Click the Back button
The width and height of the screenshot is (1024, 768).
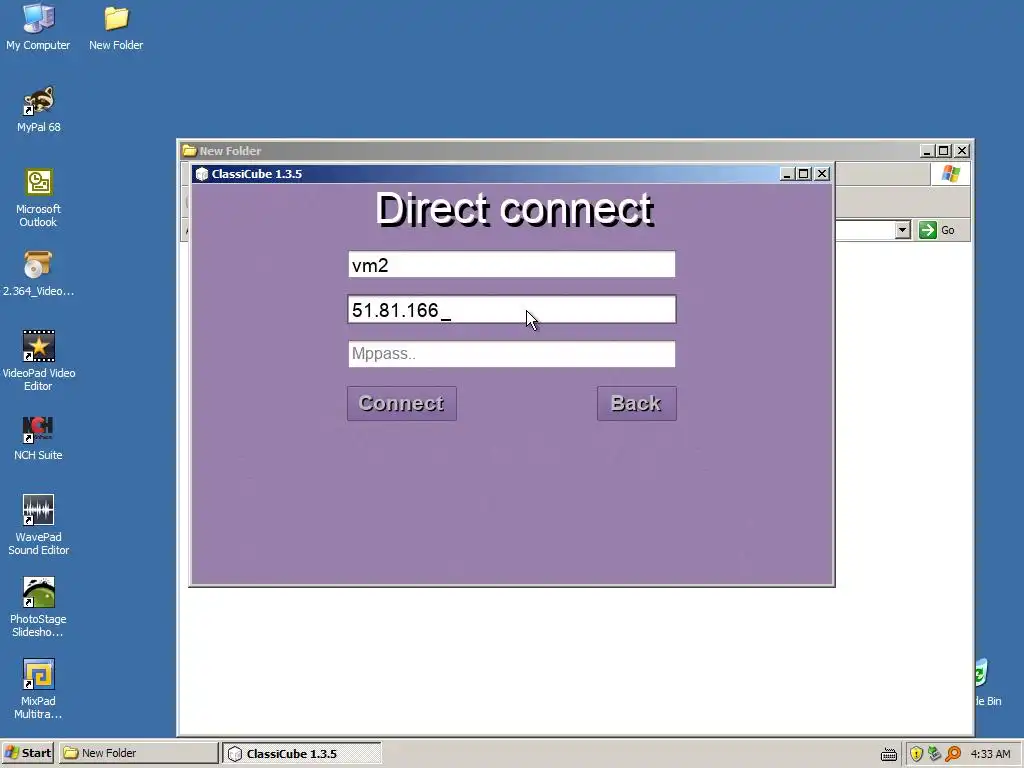(637, 404)
